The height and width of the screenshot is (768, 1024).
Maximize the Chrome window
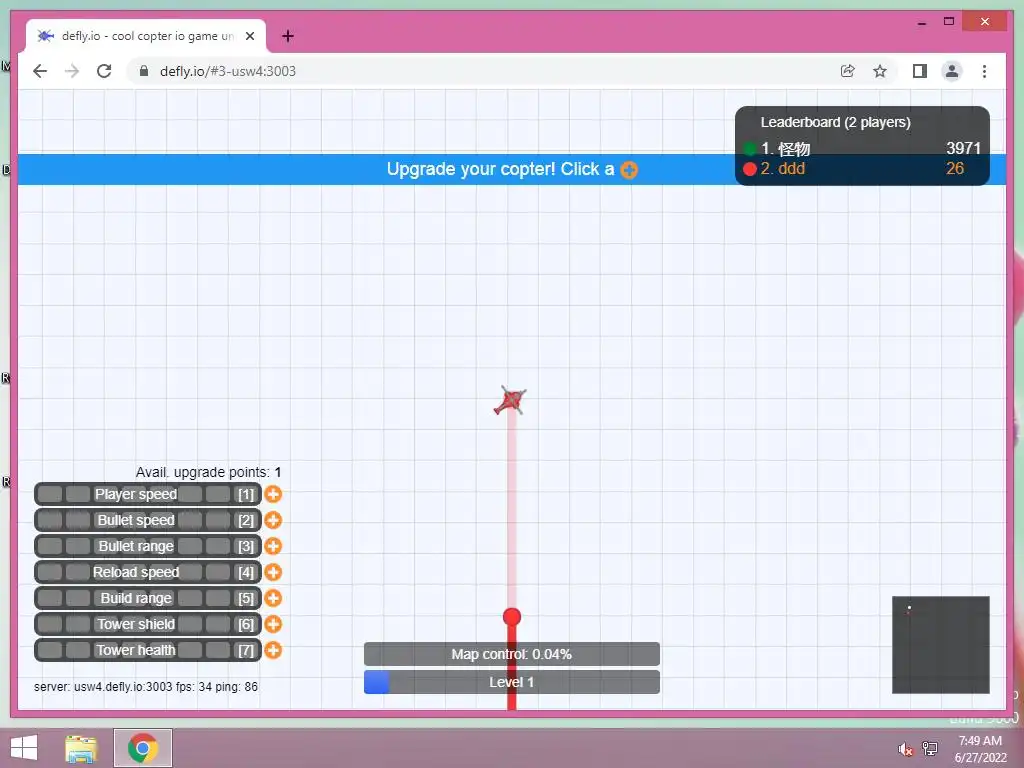(x=949, y=22)
